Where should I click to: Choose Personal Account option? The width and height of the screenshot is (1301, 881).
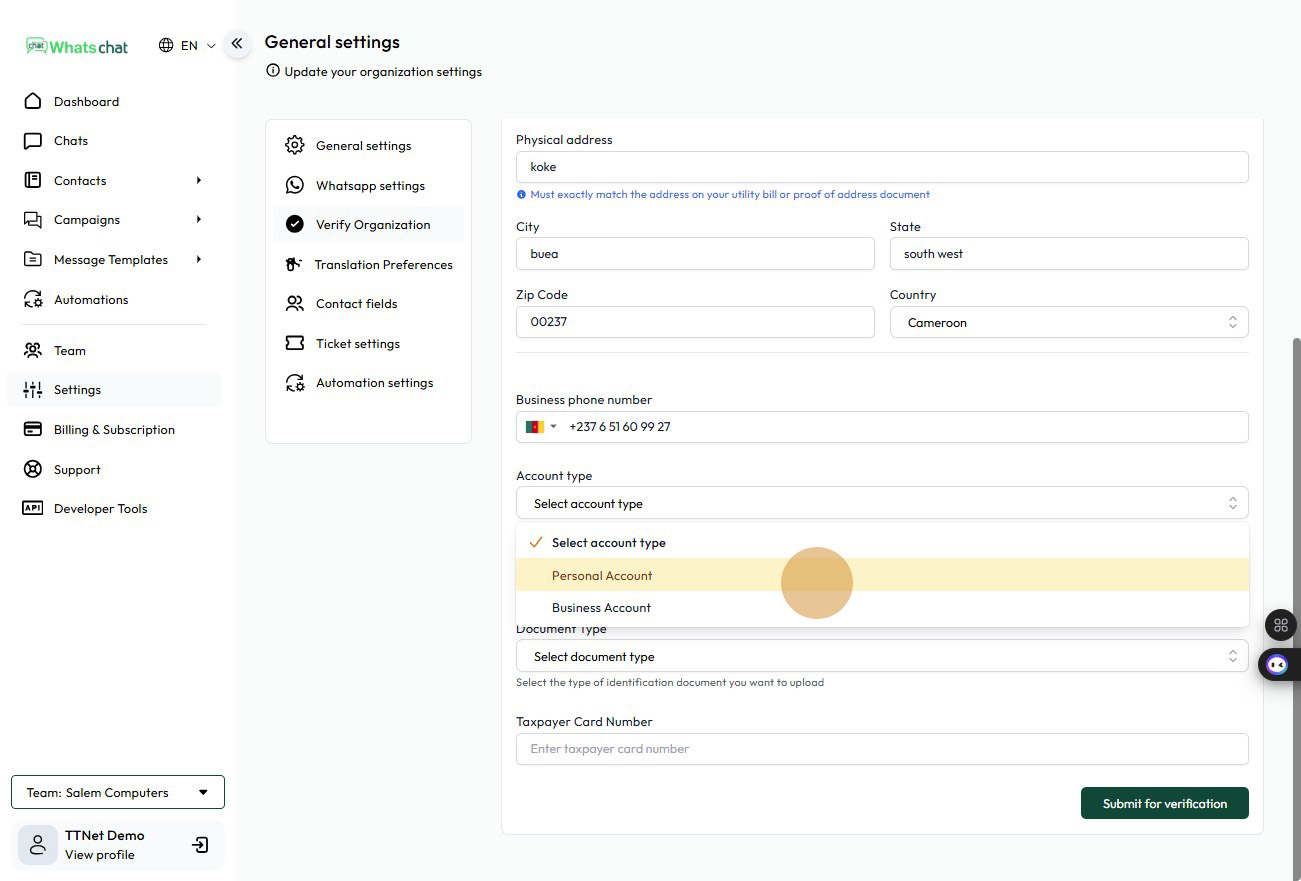pyautogui.click(x=602, y=576)
